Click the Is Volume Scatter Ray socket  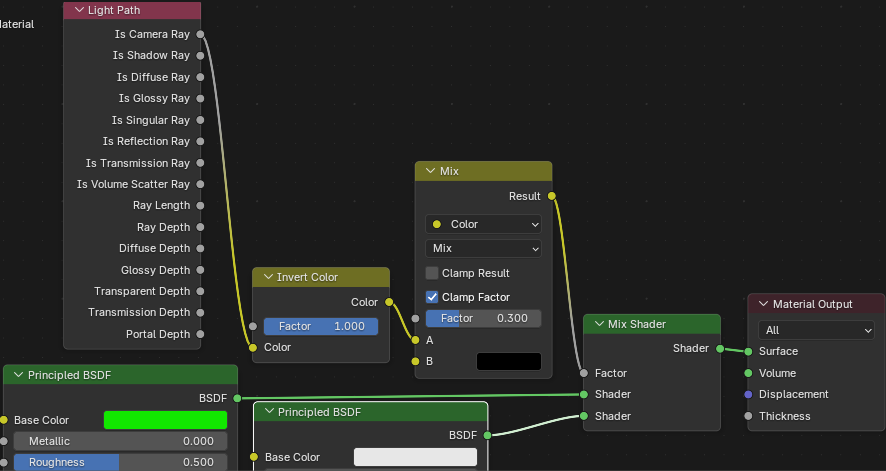[x=200, y=184]
